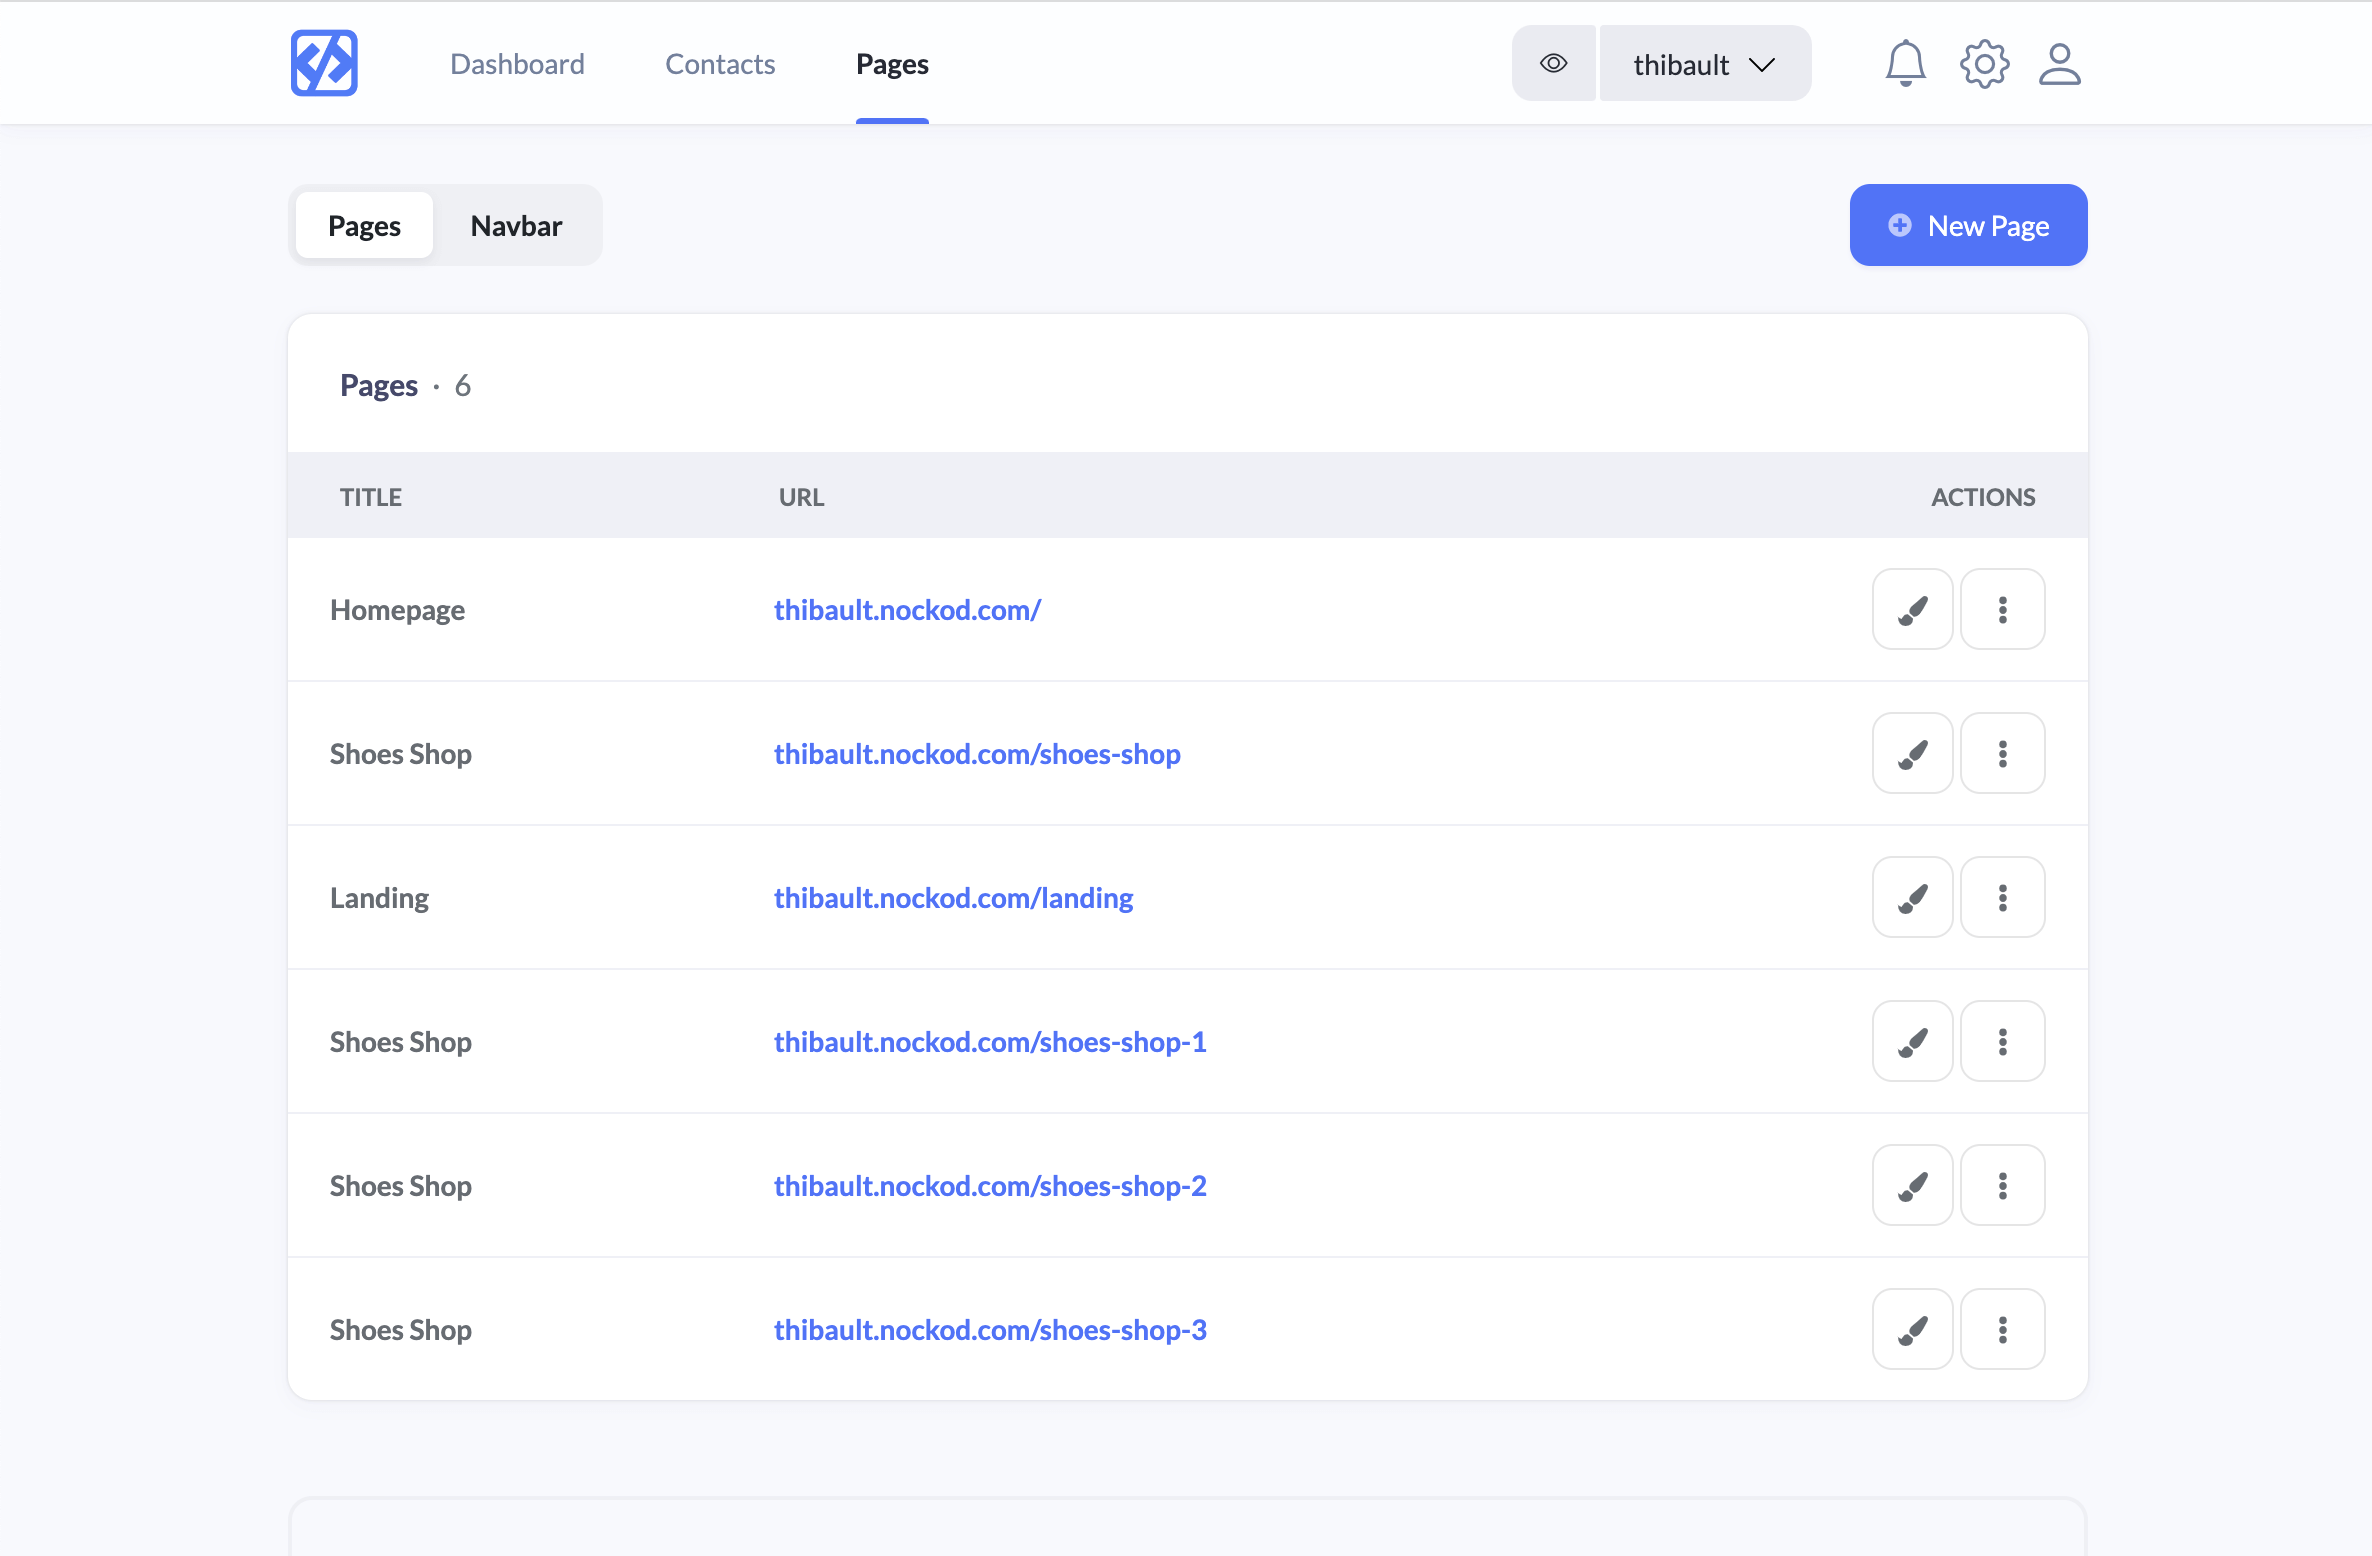The image size is (2372, 1556).
Task: Click the TITLE column header
Action: tap(370, 496)
